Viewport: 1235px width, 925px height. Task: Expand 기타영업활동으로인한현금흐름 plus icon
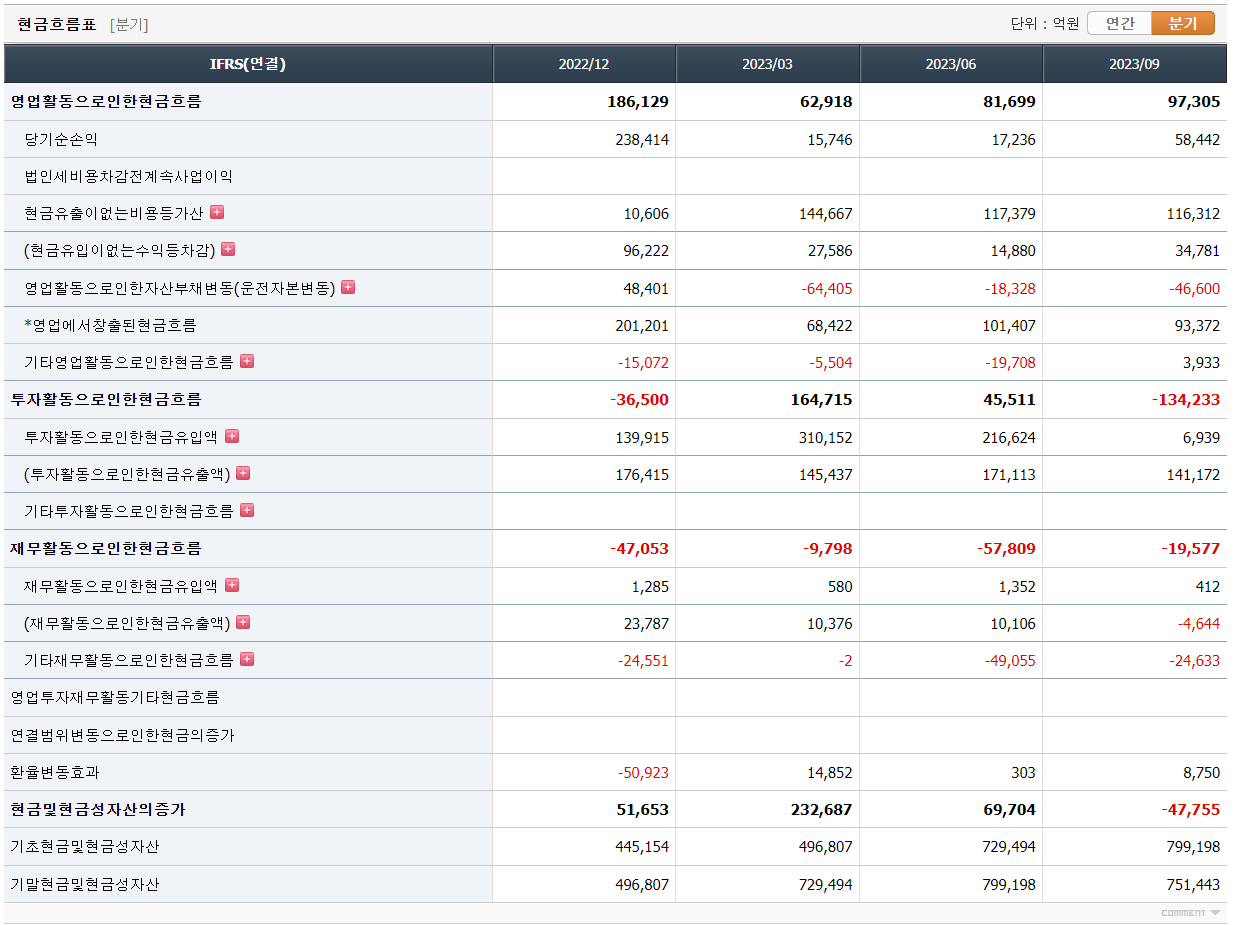click(247, 361)
